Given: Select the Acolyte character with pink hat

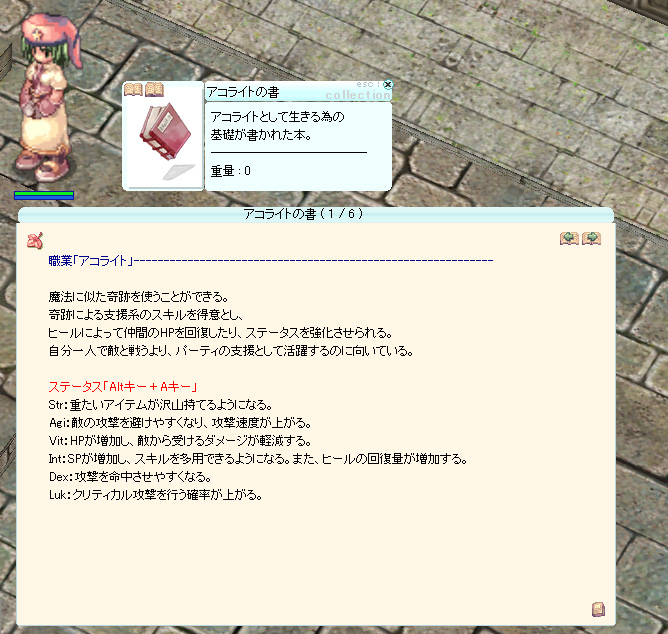Looking at the screenshot, I should 47,97.
